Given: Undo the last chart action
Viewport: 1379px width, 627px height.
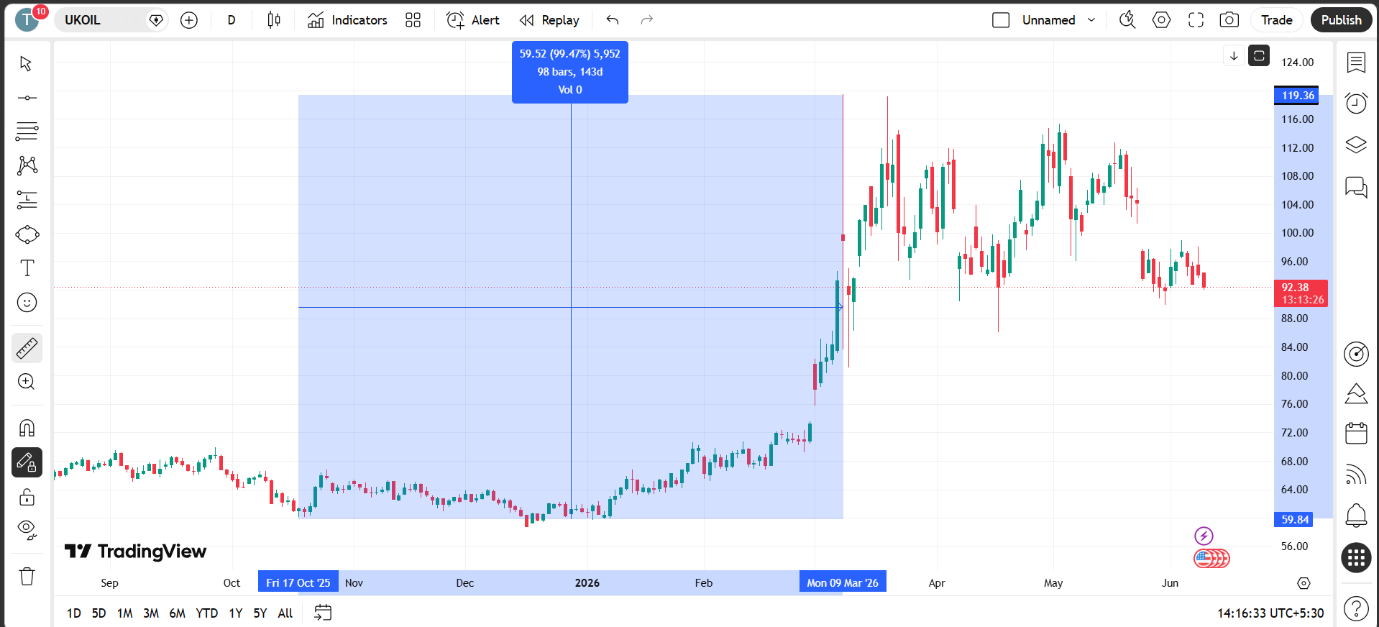Looking at the screenshot, I should click(x=613, y=20).
